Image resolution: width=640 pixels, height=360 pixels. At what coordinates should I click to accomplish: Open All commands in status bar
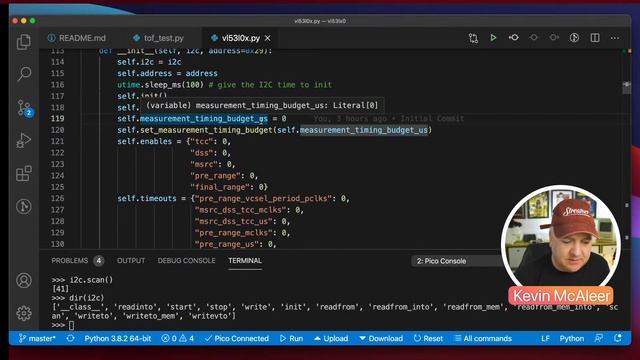483,338
